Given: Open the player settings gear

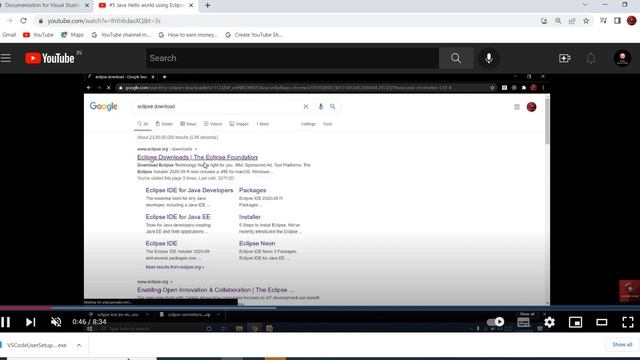Looking at the screenshot, I should [549, 322].
